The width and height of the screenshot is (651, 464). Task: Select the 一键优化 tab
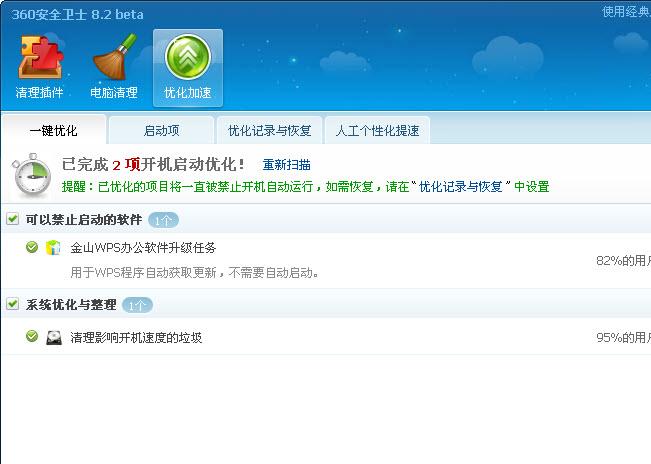[54, 130]
